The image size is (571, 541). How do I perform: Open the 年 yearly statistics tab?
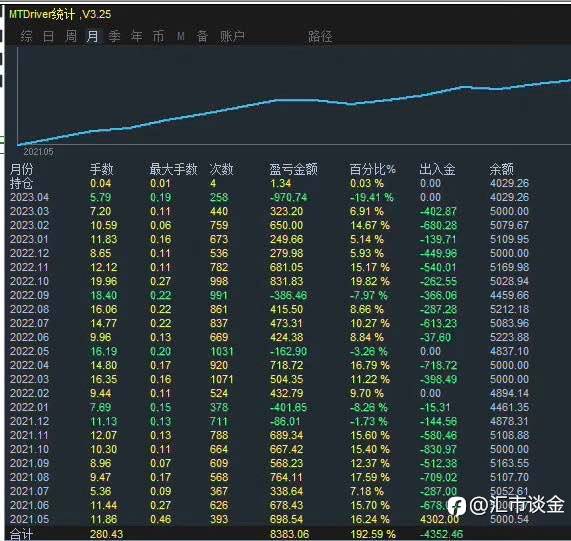click(x=137, y=36)
